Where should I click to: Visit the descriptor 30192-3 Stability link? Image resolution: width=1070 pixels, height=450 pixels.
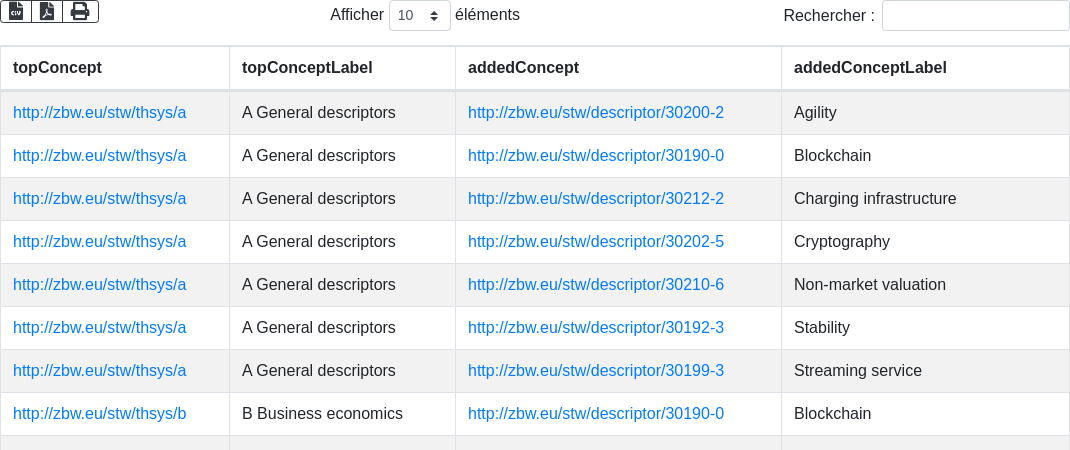point(595,328)
